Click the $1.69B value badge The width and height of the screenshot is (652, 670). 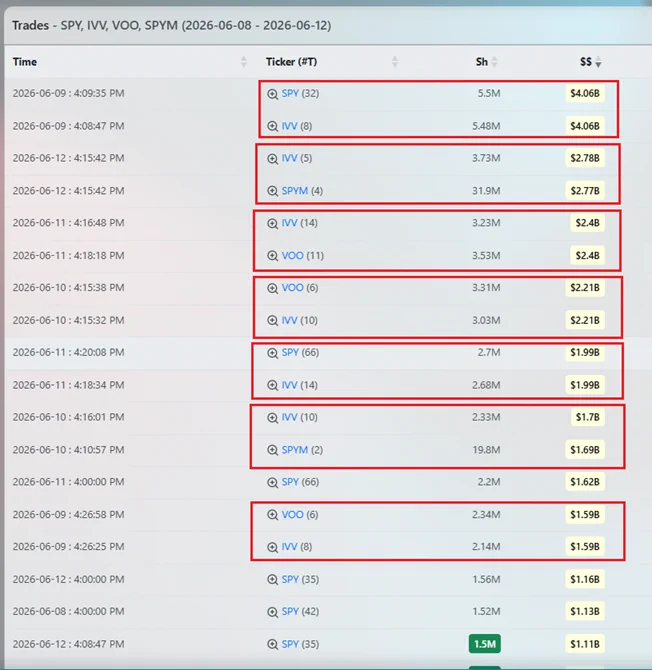tap(585, 450)
